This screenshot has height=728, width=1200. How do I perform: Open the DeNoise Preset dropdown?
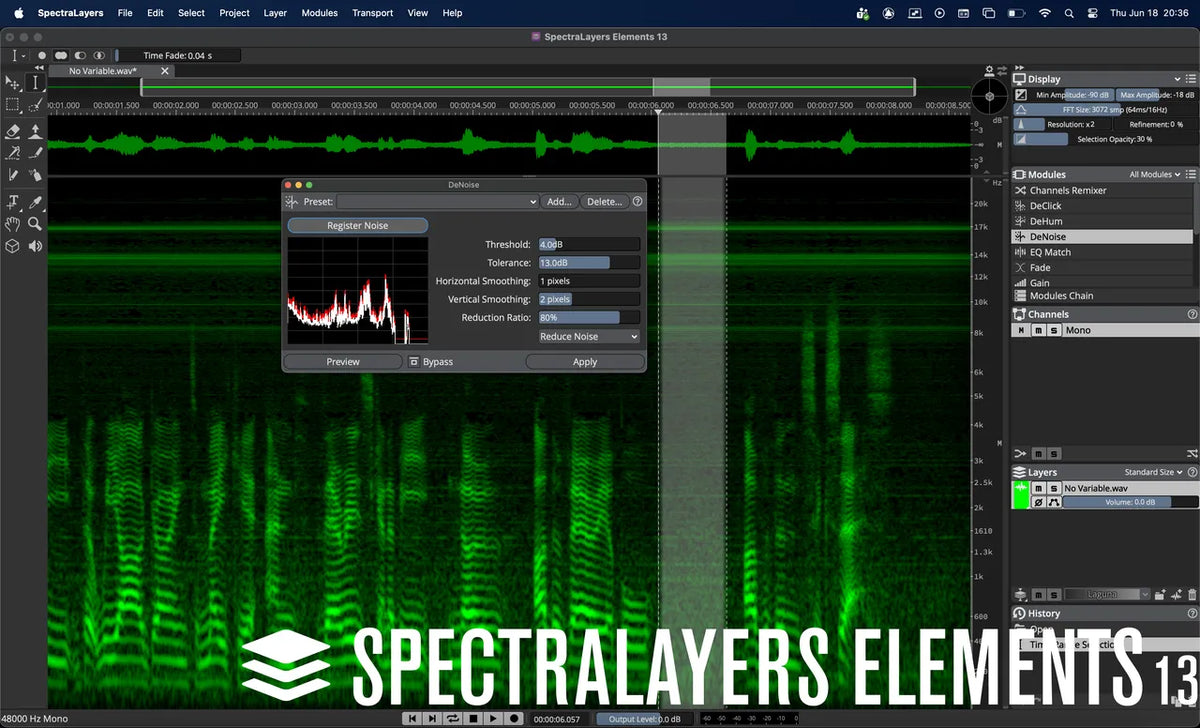(x=437, y=201)
